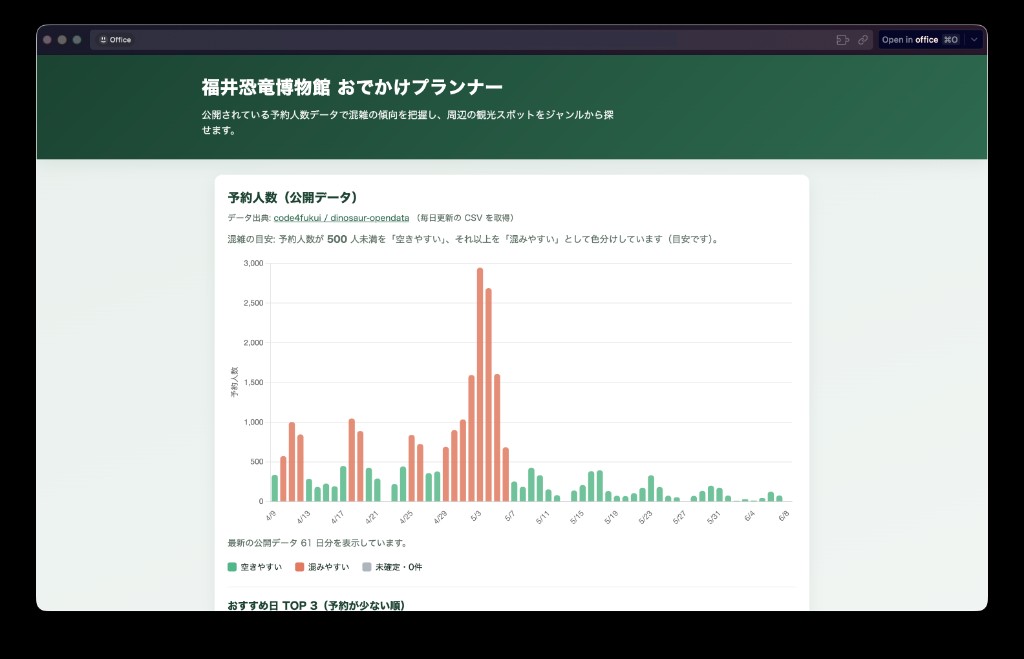Open the code4fukui / dinosaur-opendata link
The image size is (1024, 659).
(x=341, y=217)
